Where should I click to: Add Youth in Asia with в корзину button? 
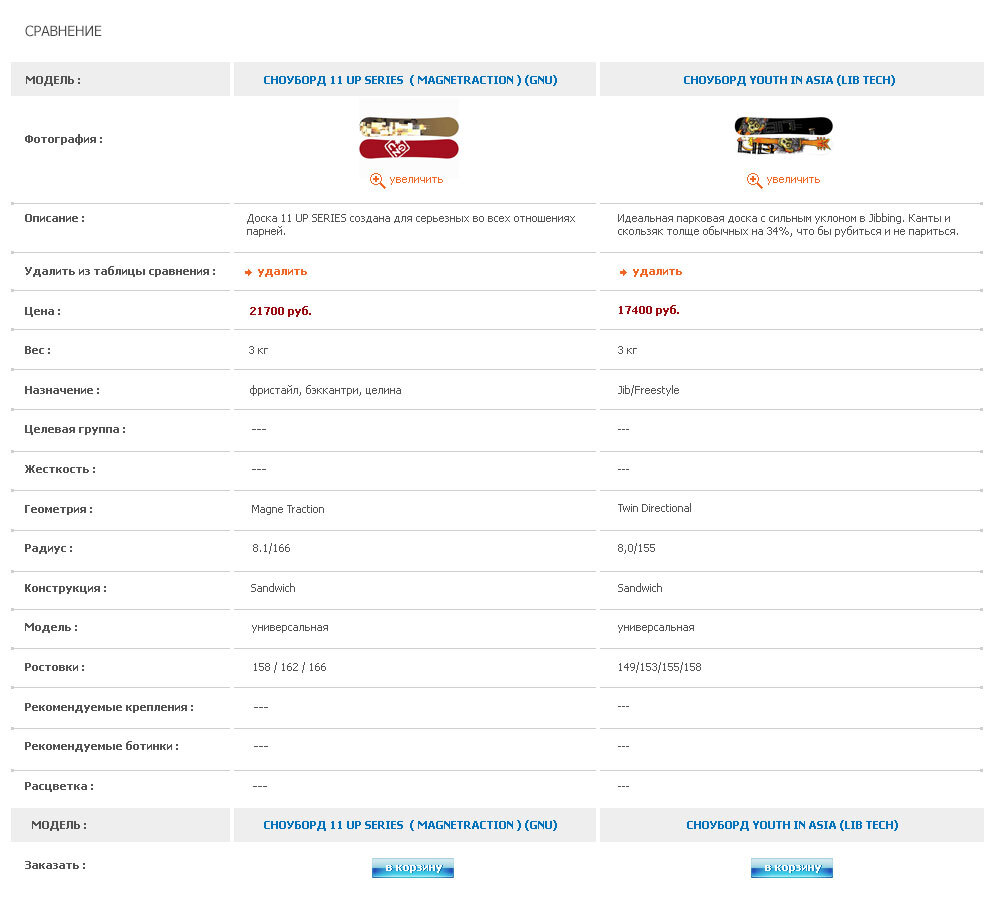791,868
